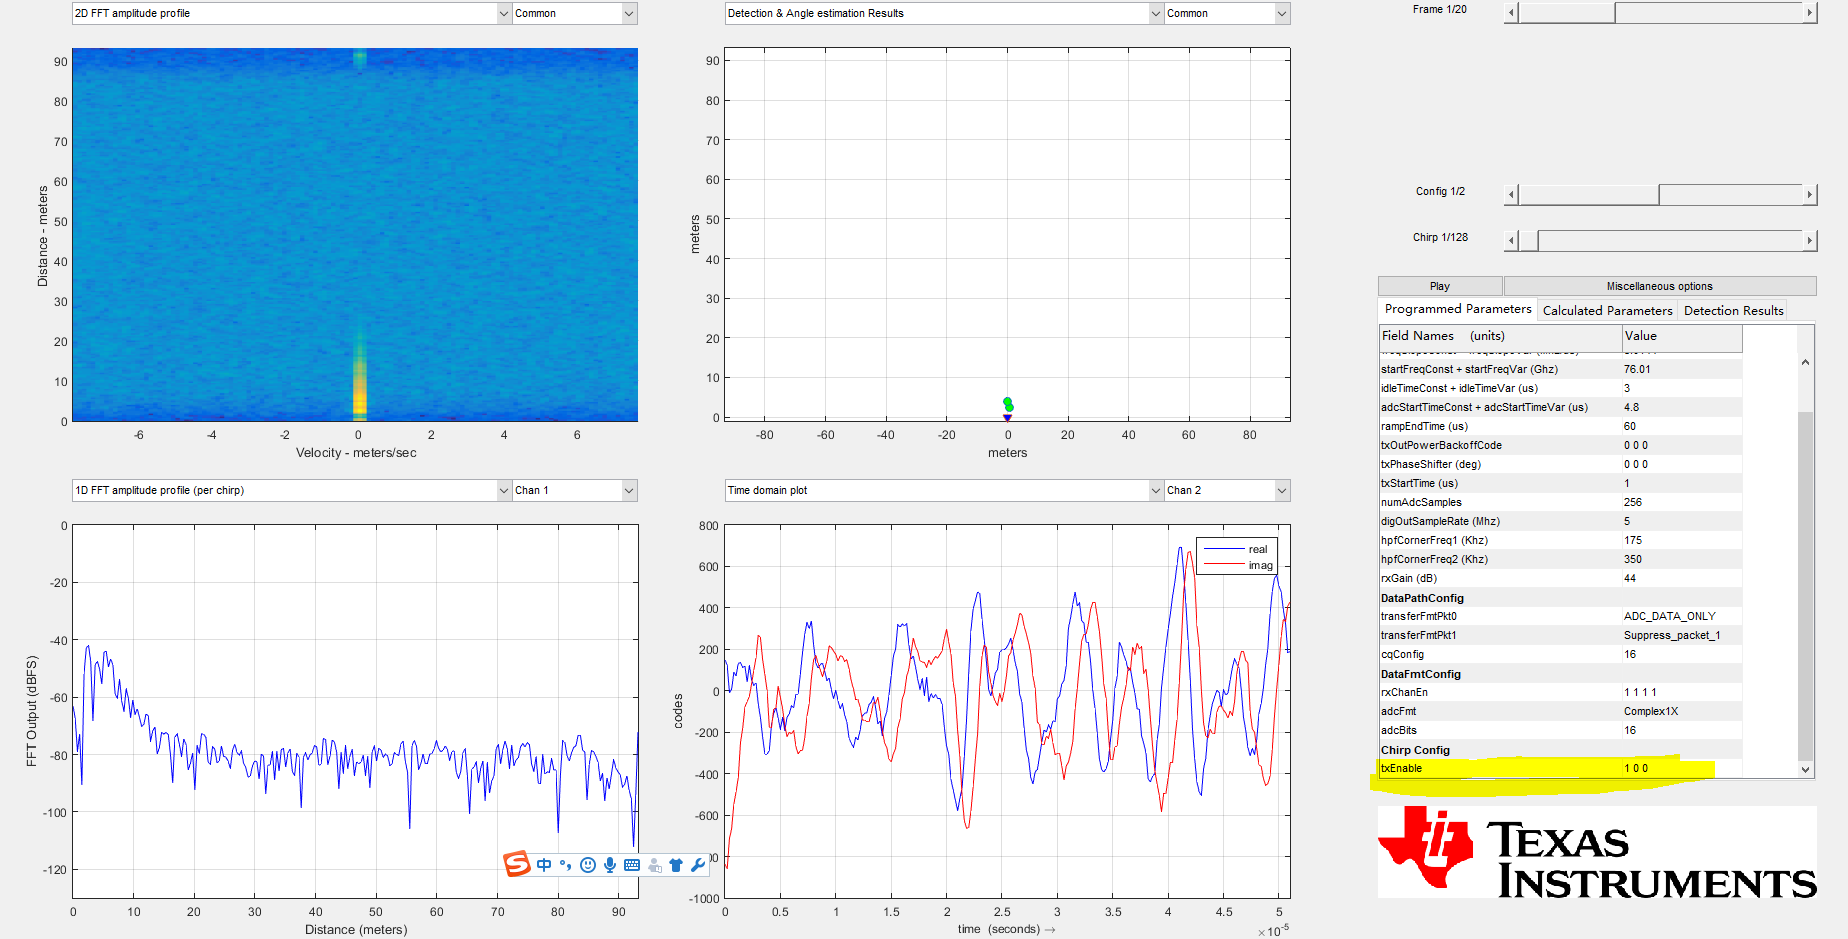Open the Chan 2 channel dropdown
The image size is (1848, 939).
(x=1227, y=490)
